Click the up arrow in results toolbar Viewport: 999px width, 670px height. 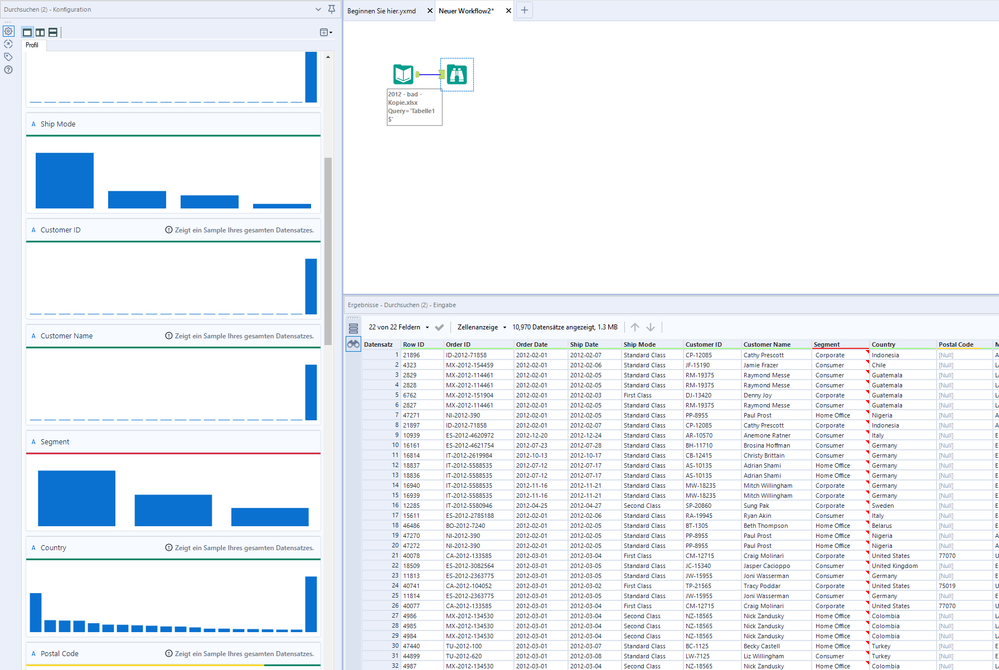click(635, 327)
